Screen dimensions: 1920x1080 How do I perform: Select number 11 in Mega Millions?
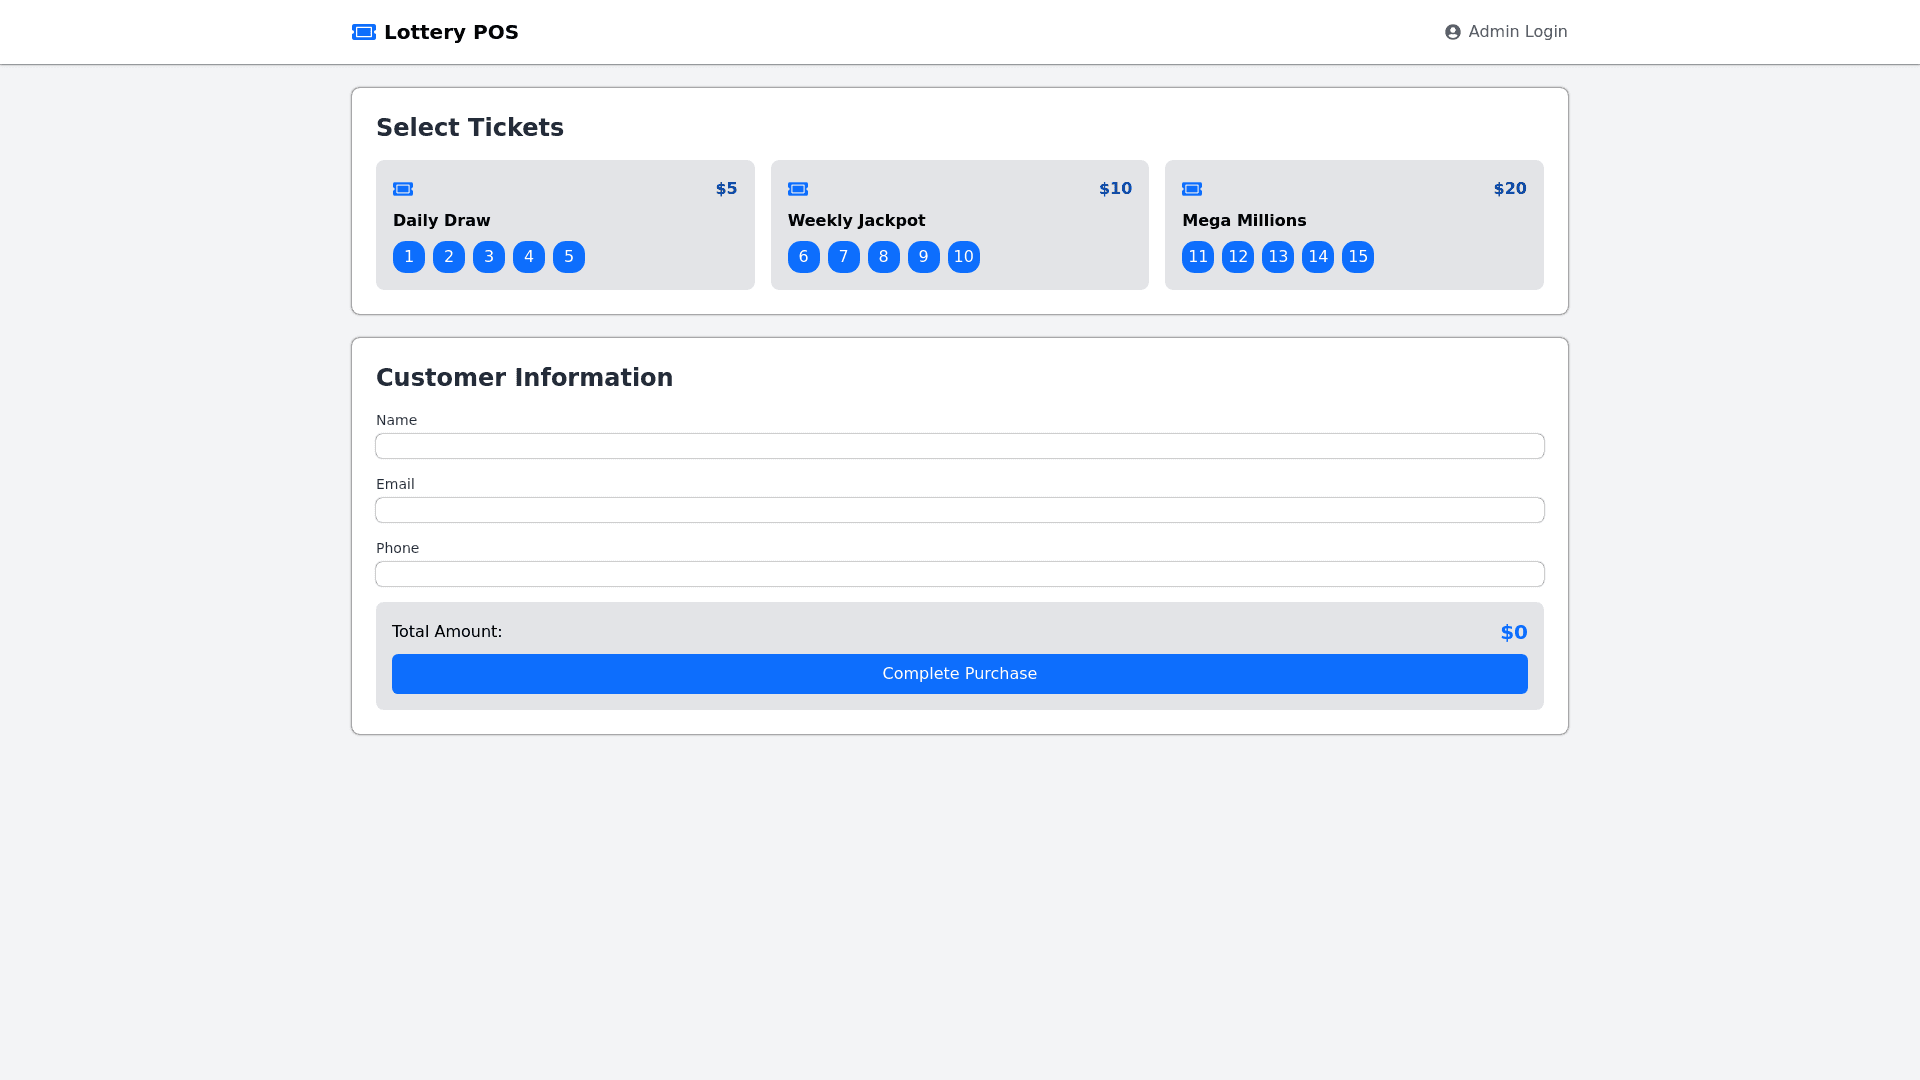(x=1197, y=257)
